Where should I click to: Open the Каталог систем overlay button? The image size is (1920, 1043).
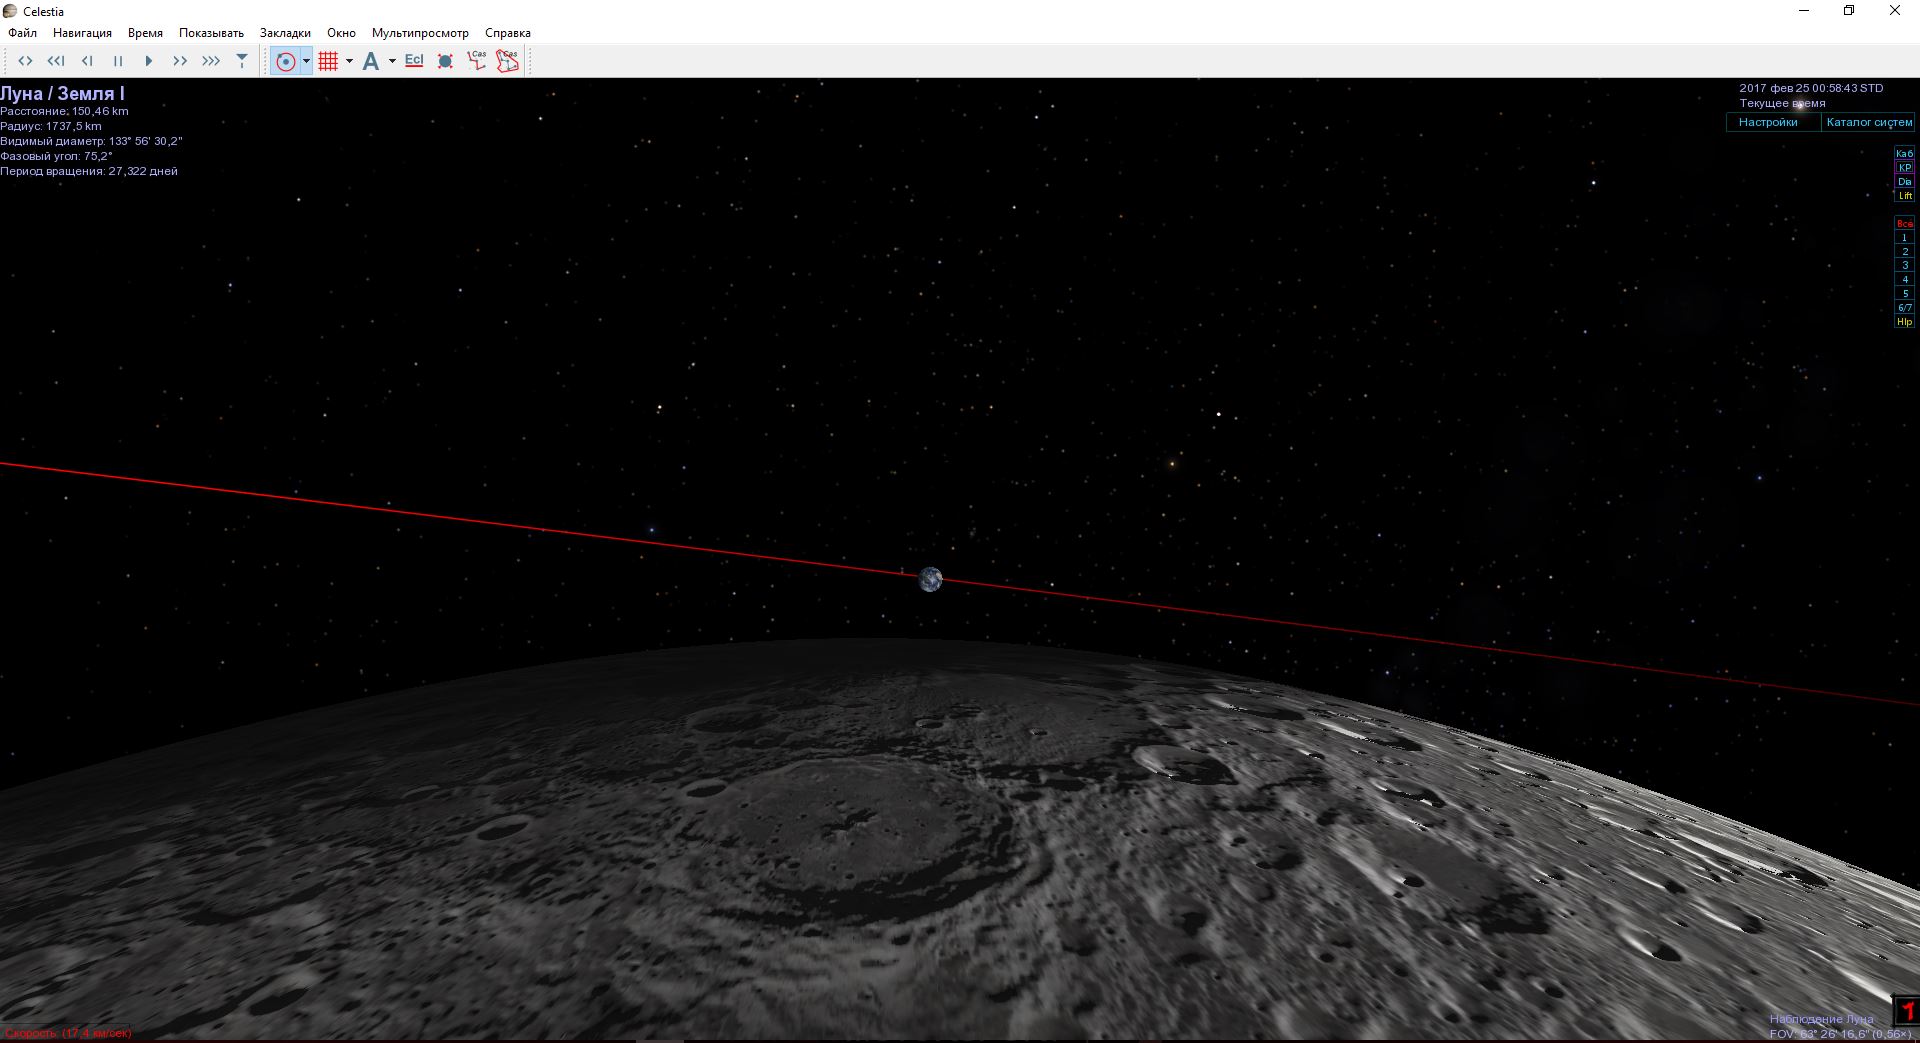coord(1868,122)
